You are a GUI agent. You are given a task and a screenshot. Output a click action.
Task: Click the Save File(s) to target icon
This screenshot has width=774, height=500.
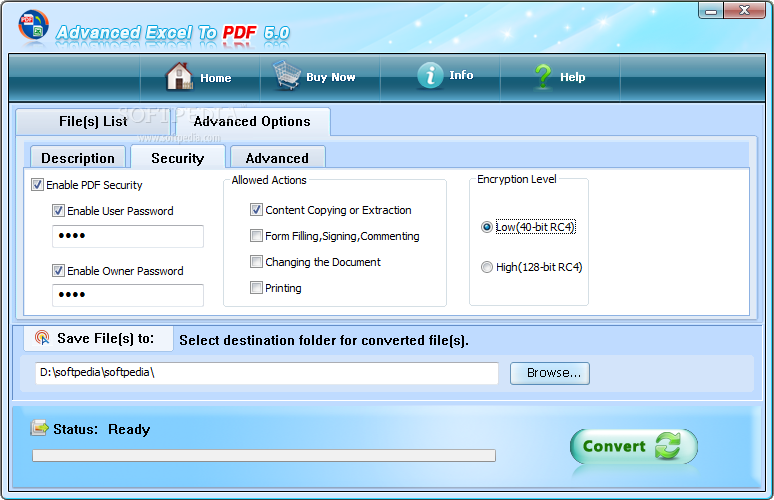(x=42, y=338)
